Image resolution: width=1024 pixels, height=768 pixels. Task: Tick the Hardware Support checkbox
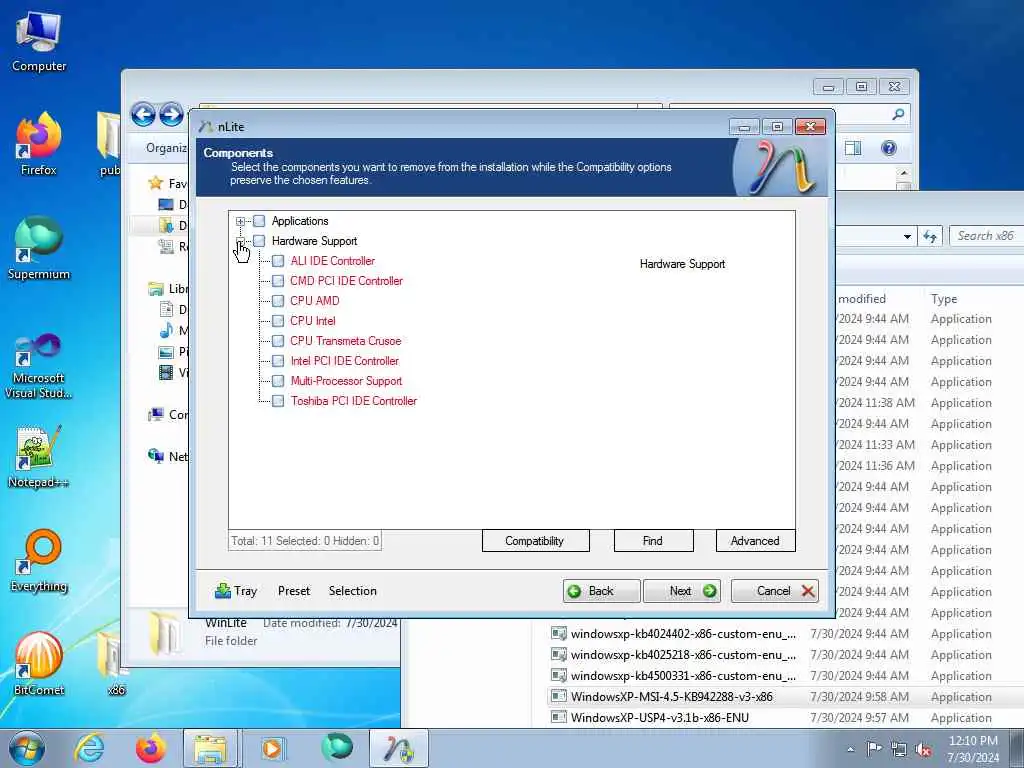pos(259,241)
